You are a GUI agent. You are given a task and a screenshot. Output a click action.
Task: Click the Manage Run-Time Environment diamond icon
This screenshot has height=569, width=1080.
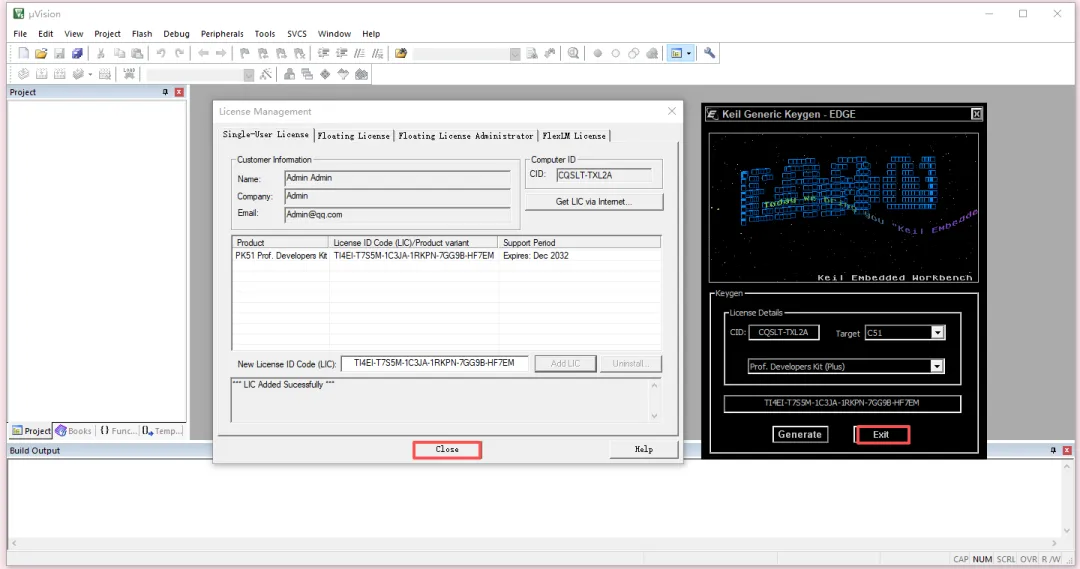(325, 74)
